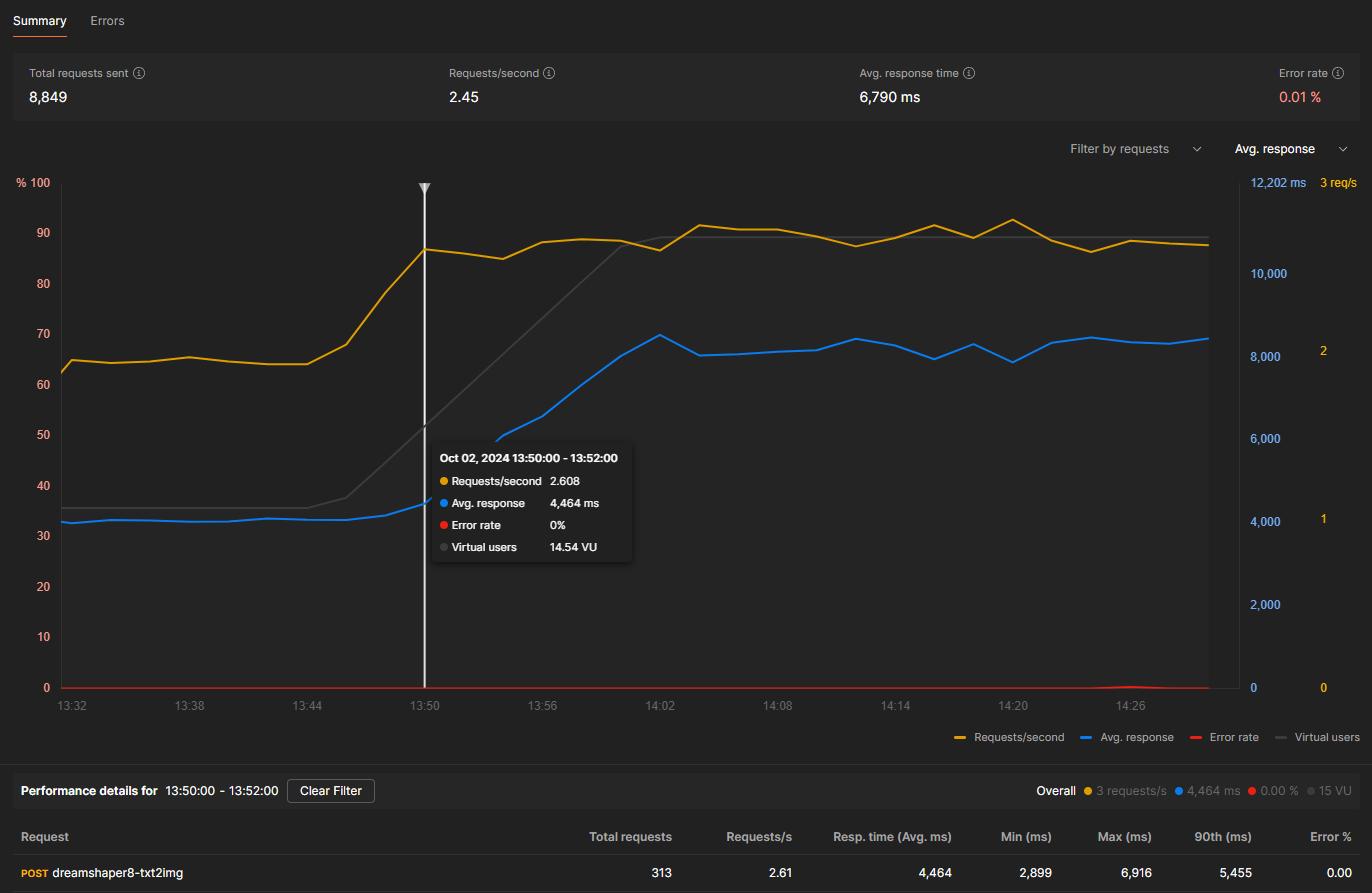Click the Total requests column header
Image resolution: width=1372 pixels, height=893 pixels.
pyautogui.click(x=630, y=837)
